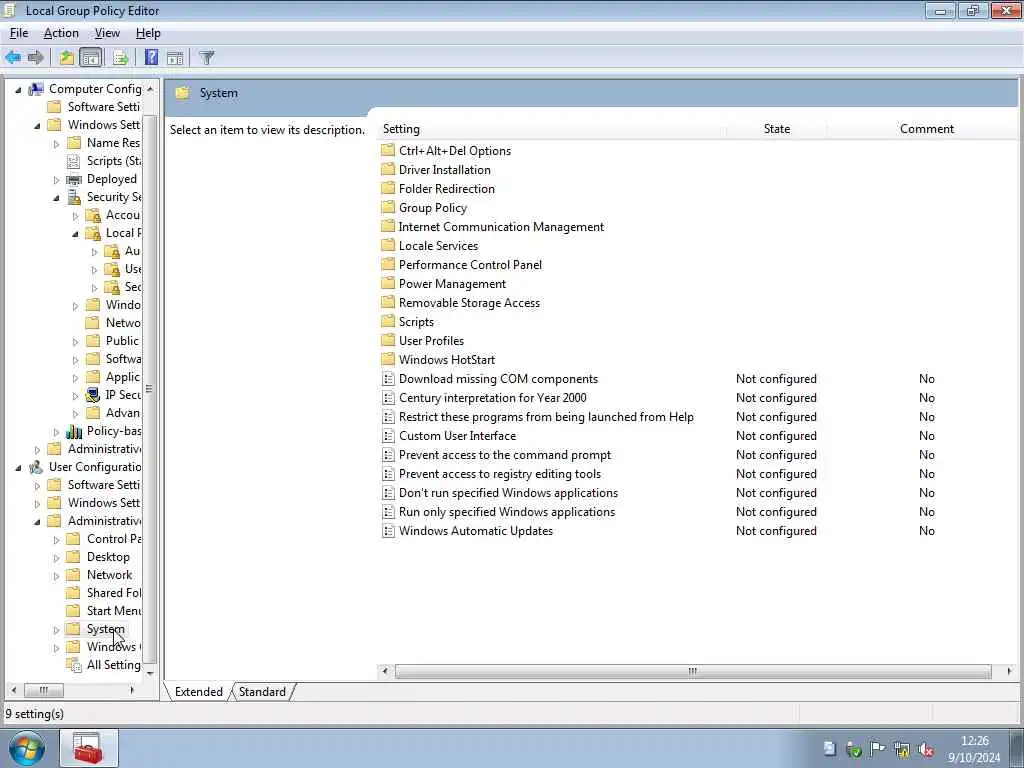
Task: Click the tree pane horizontal scrollbar thumb
Action: (x=44, y=690)
